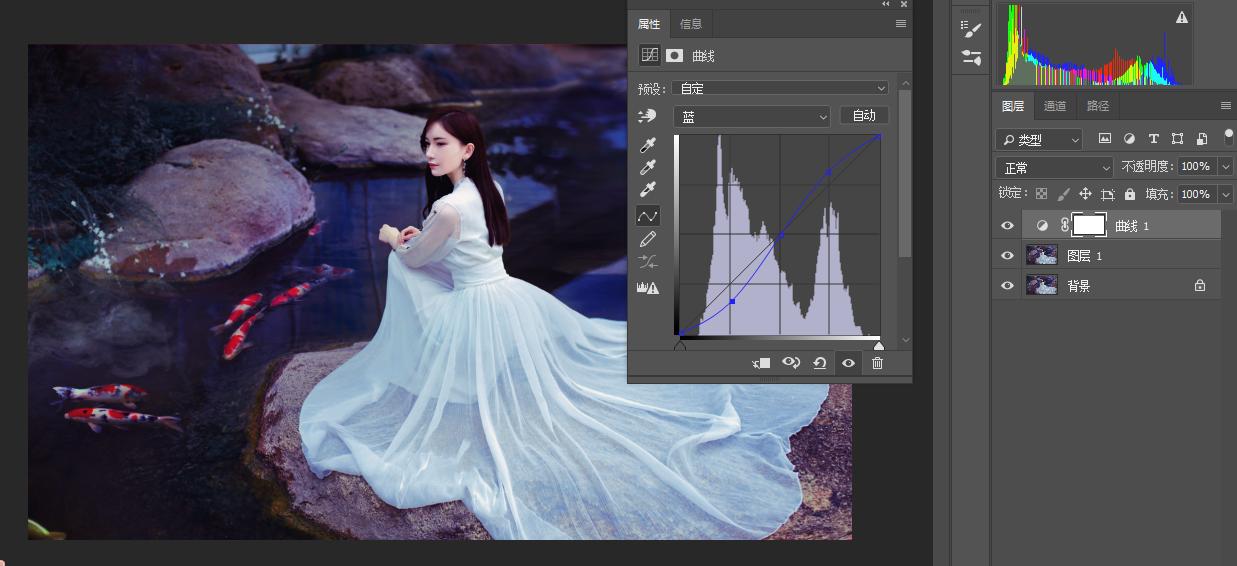Switch to the 信息 tab
This screenshot has height=566, width=1237.
click(691, 24)
